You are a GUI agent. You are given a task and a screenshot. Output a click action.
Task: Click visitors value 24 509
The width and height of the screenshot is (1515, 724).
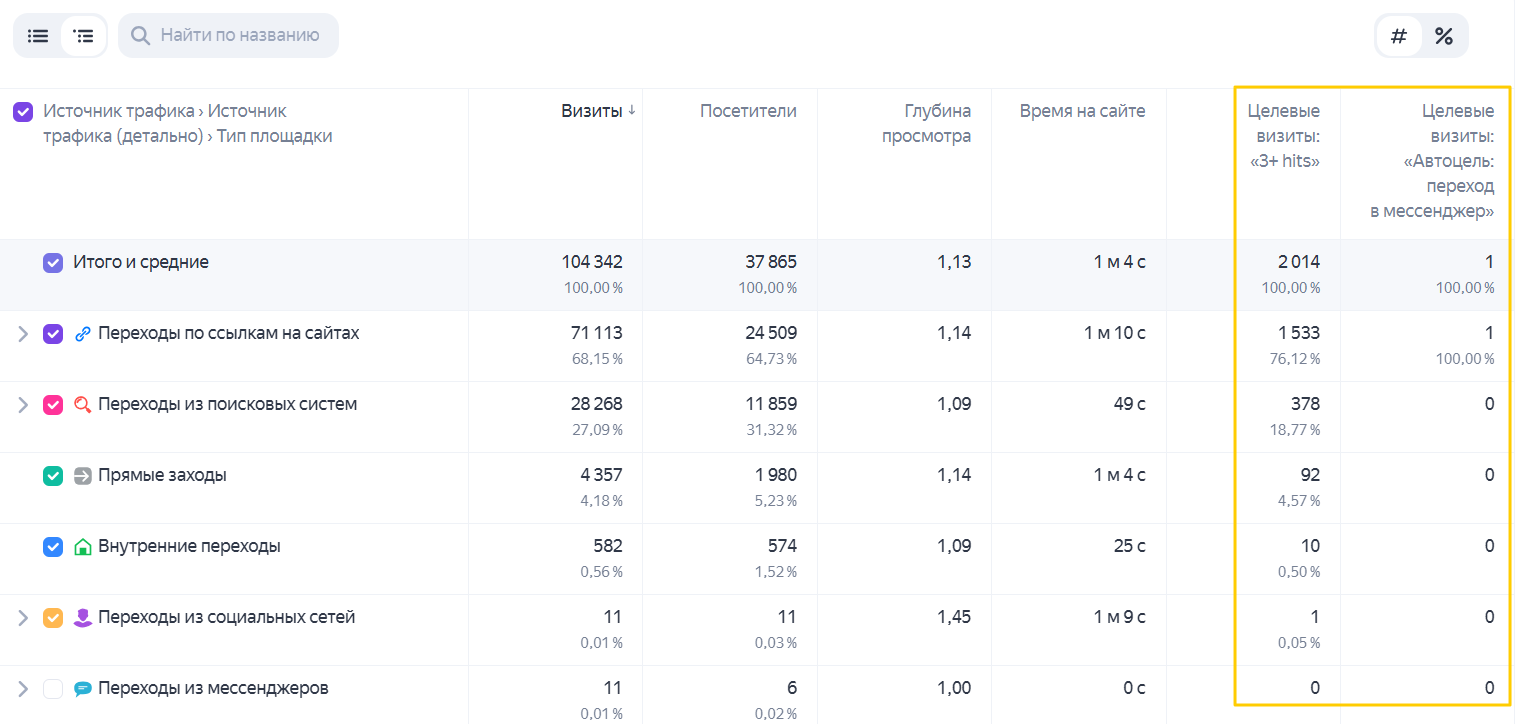tap(771, 333)
